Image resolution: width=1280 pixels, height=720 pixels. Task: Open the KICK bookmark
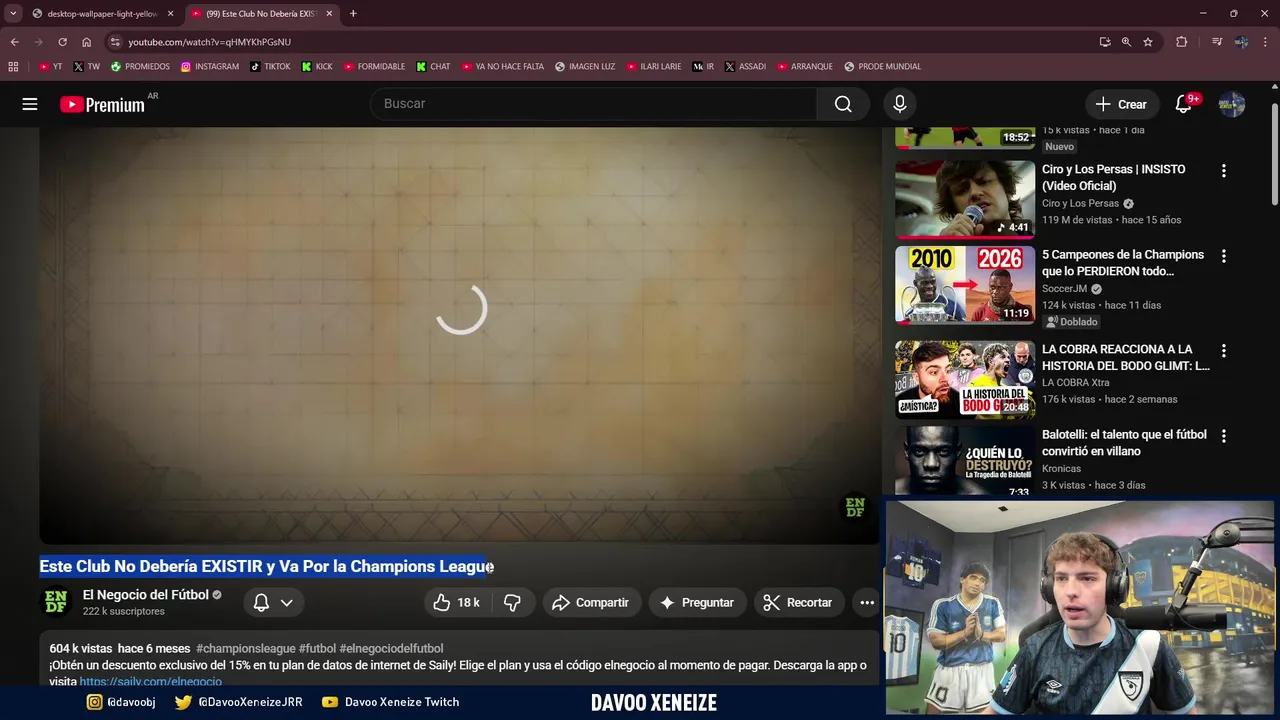point(317,67)
